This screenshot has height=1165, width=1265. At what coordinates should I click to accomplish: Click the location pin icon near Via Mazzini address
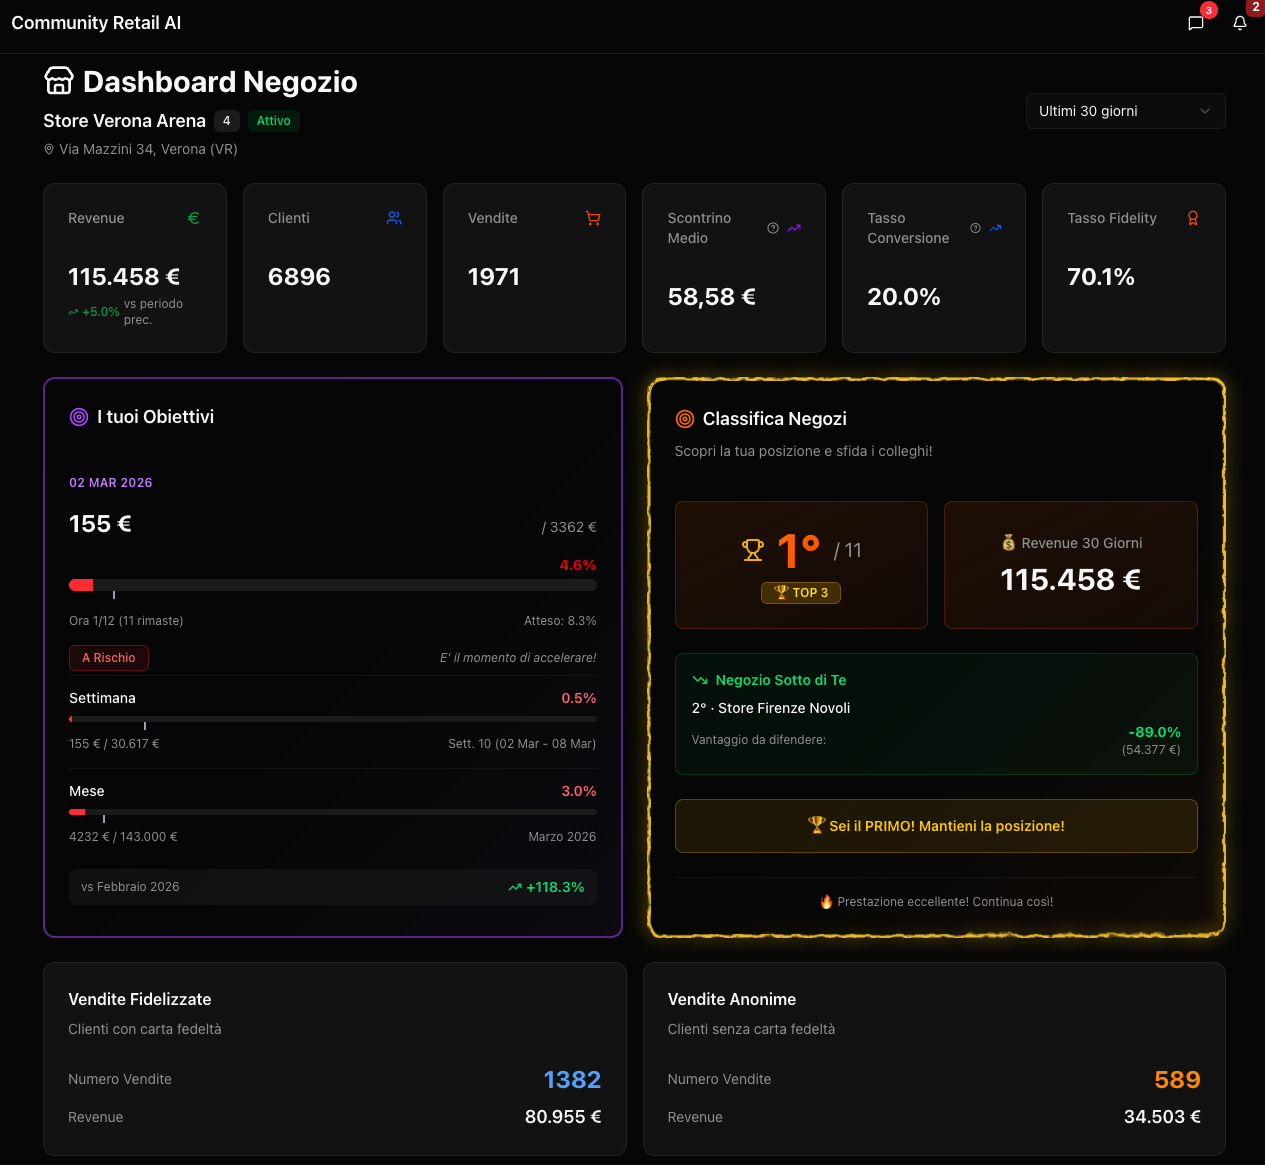pos(48,149)
